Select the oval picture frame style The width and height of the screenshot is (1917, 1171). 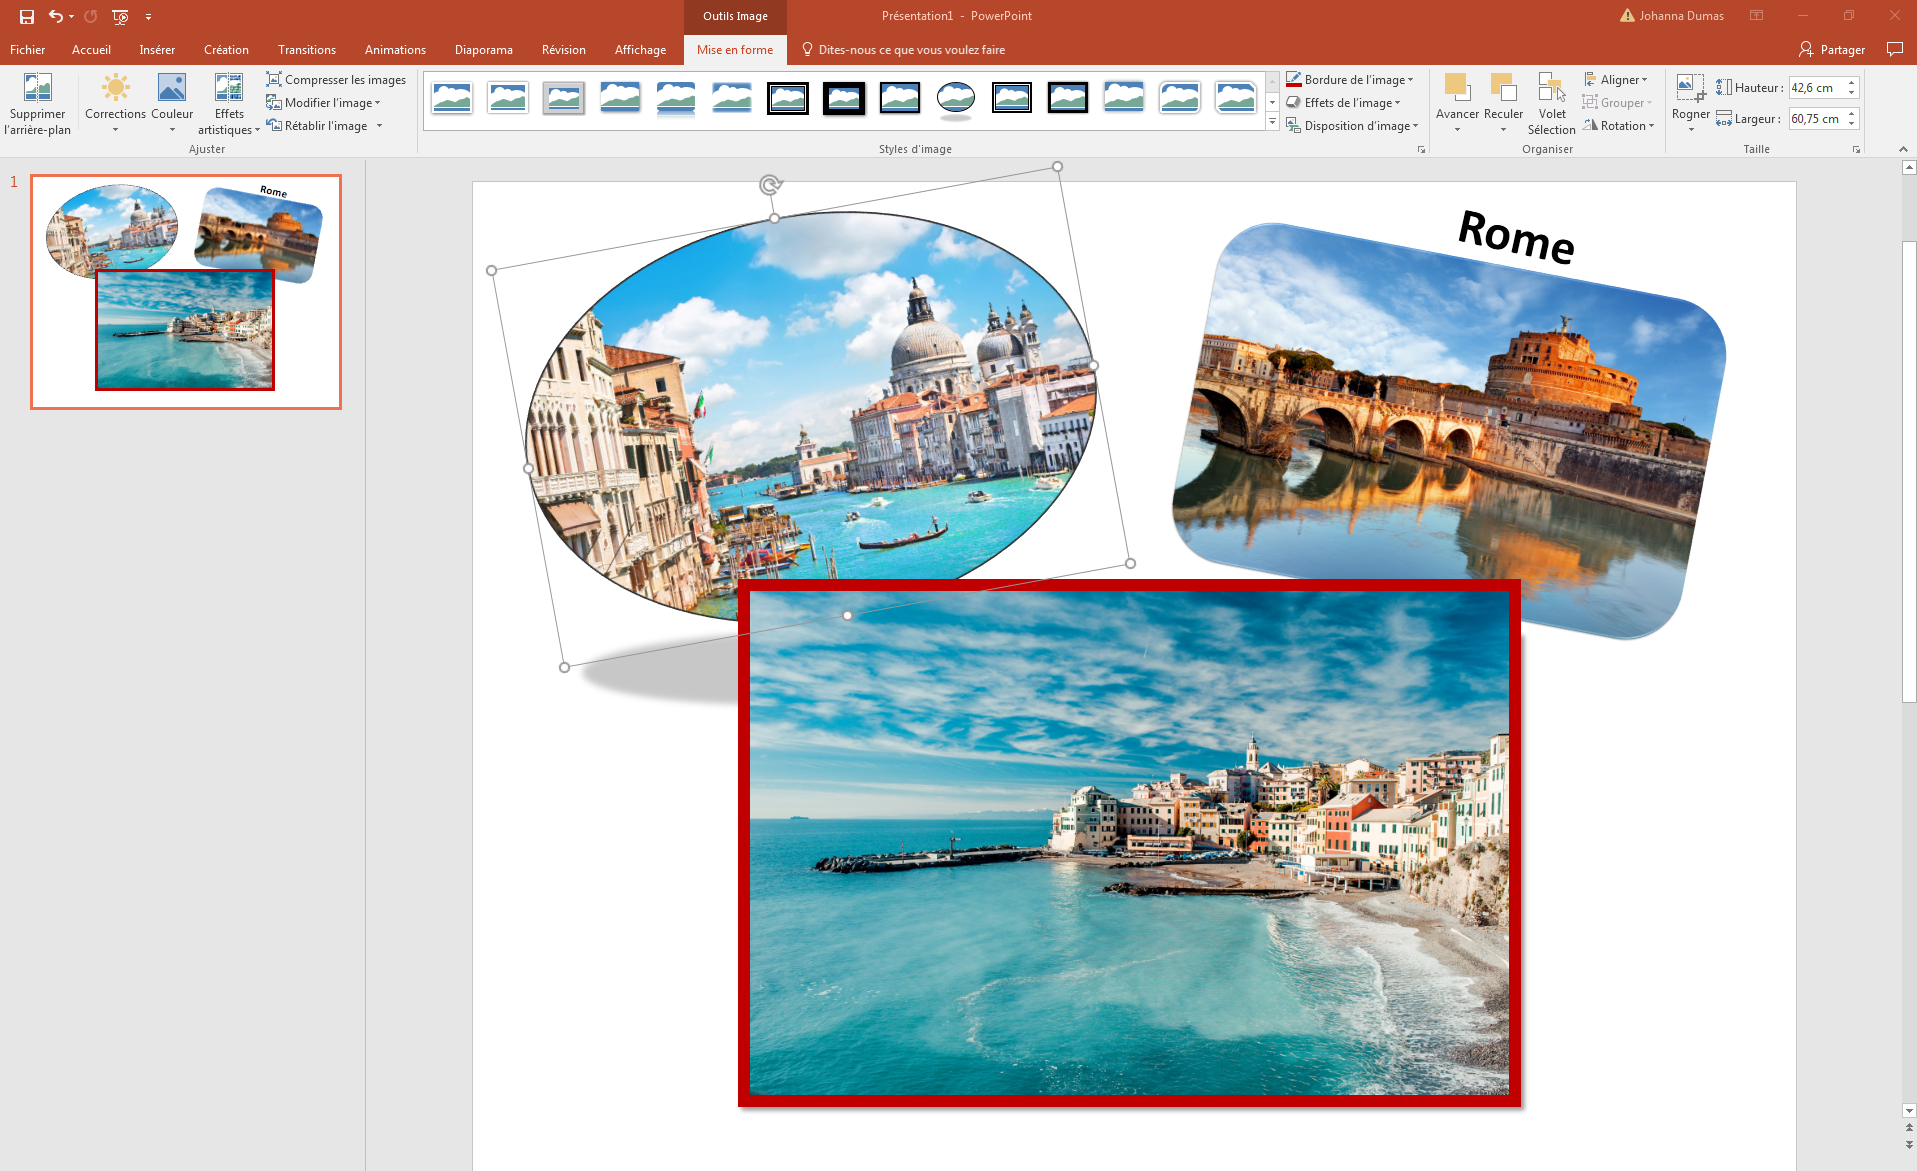click(956, 99)
